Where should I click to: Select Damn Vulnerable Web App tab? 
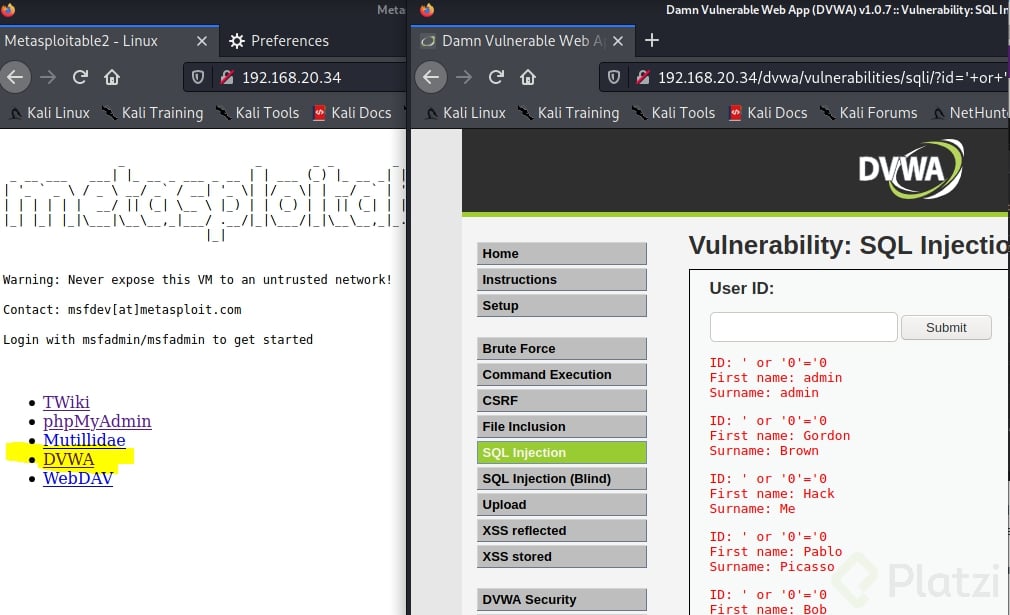(523, 41)
